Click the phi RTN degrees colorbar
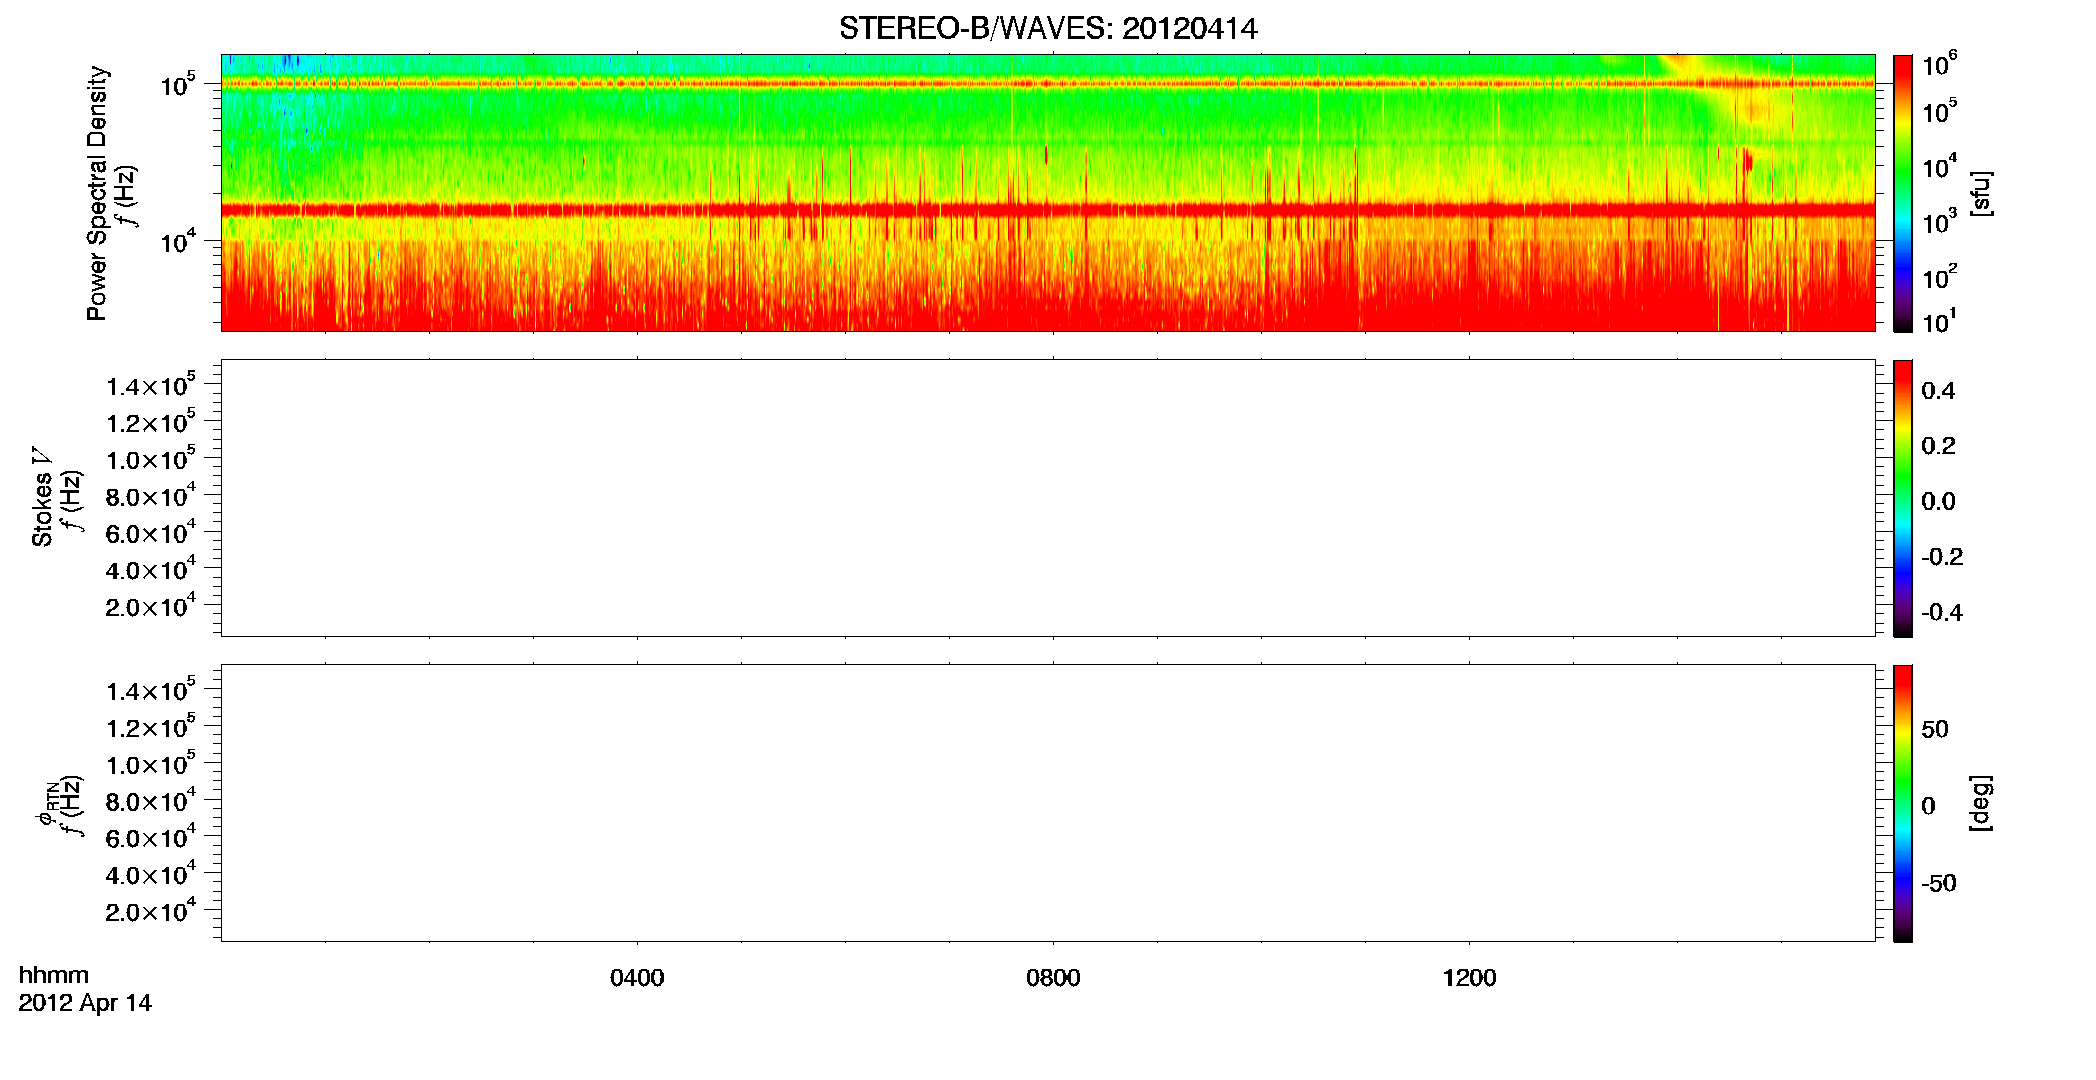Viewport: 2096px width, 1080px height. pyautogui.click(x=1902, y=803)
